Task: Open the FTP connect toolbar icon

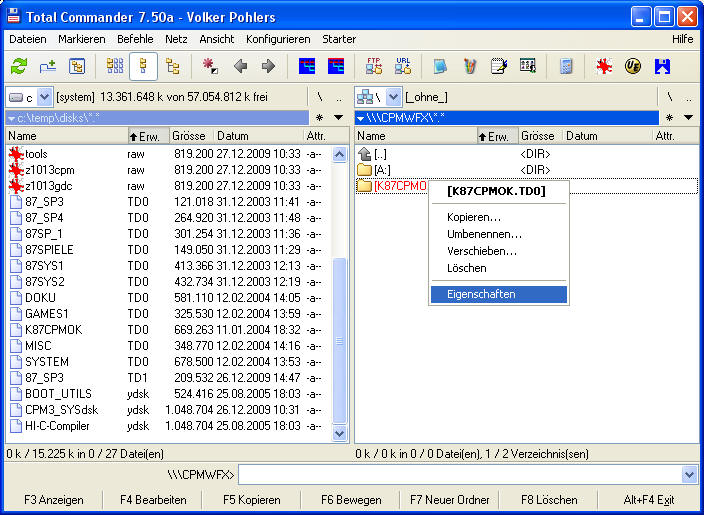Action: (x=374, y=66)
